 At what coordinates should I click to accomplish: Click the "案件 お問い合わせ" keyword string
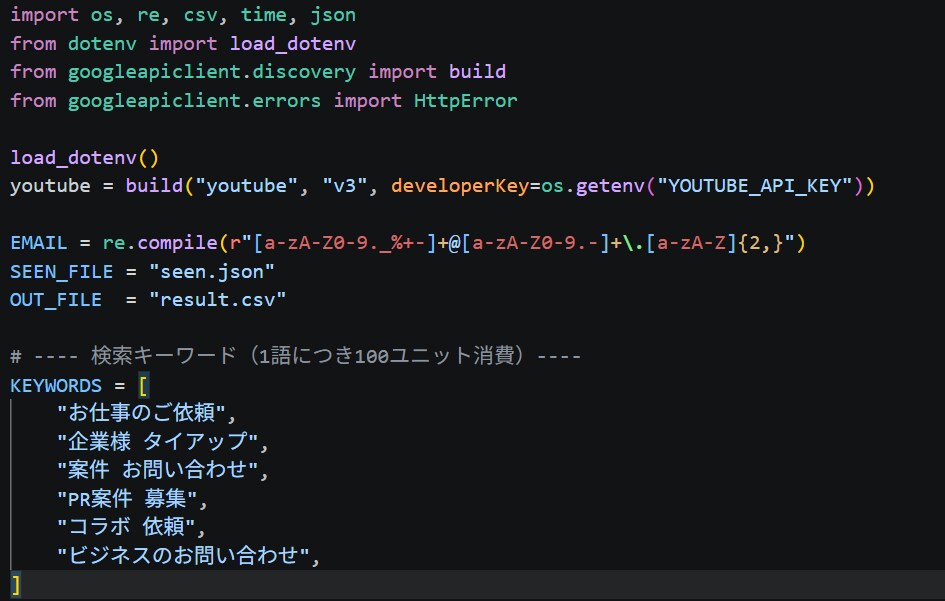tap(158, 470)
